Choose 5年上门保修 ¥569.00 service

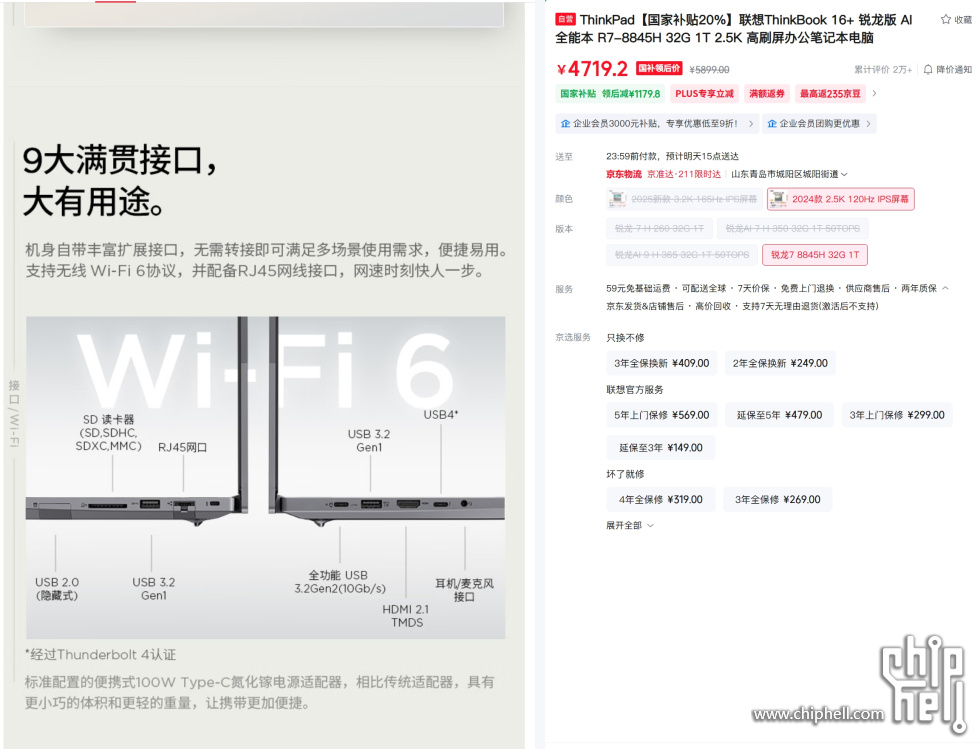[661, 415]
